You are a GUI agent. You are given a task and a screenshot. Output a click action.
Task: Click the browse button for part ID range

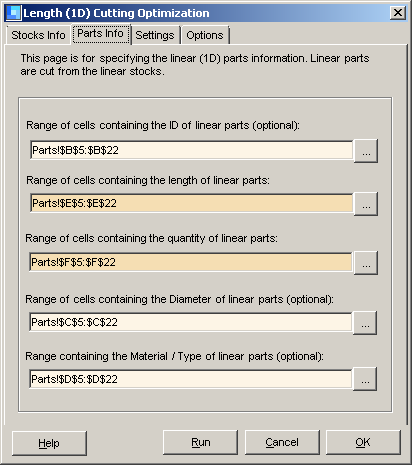[x=366, y=151]
